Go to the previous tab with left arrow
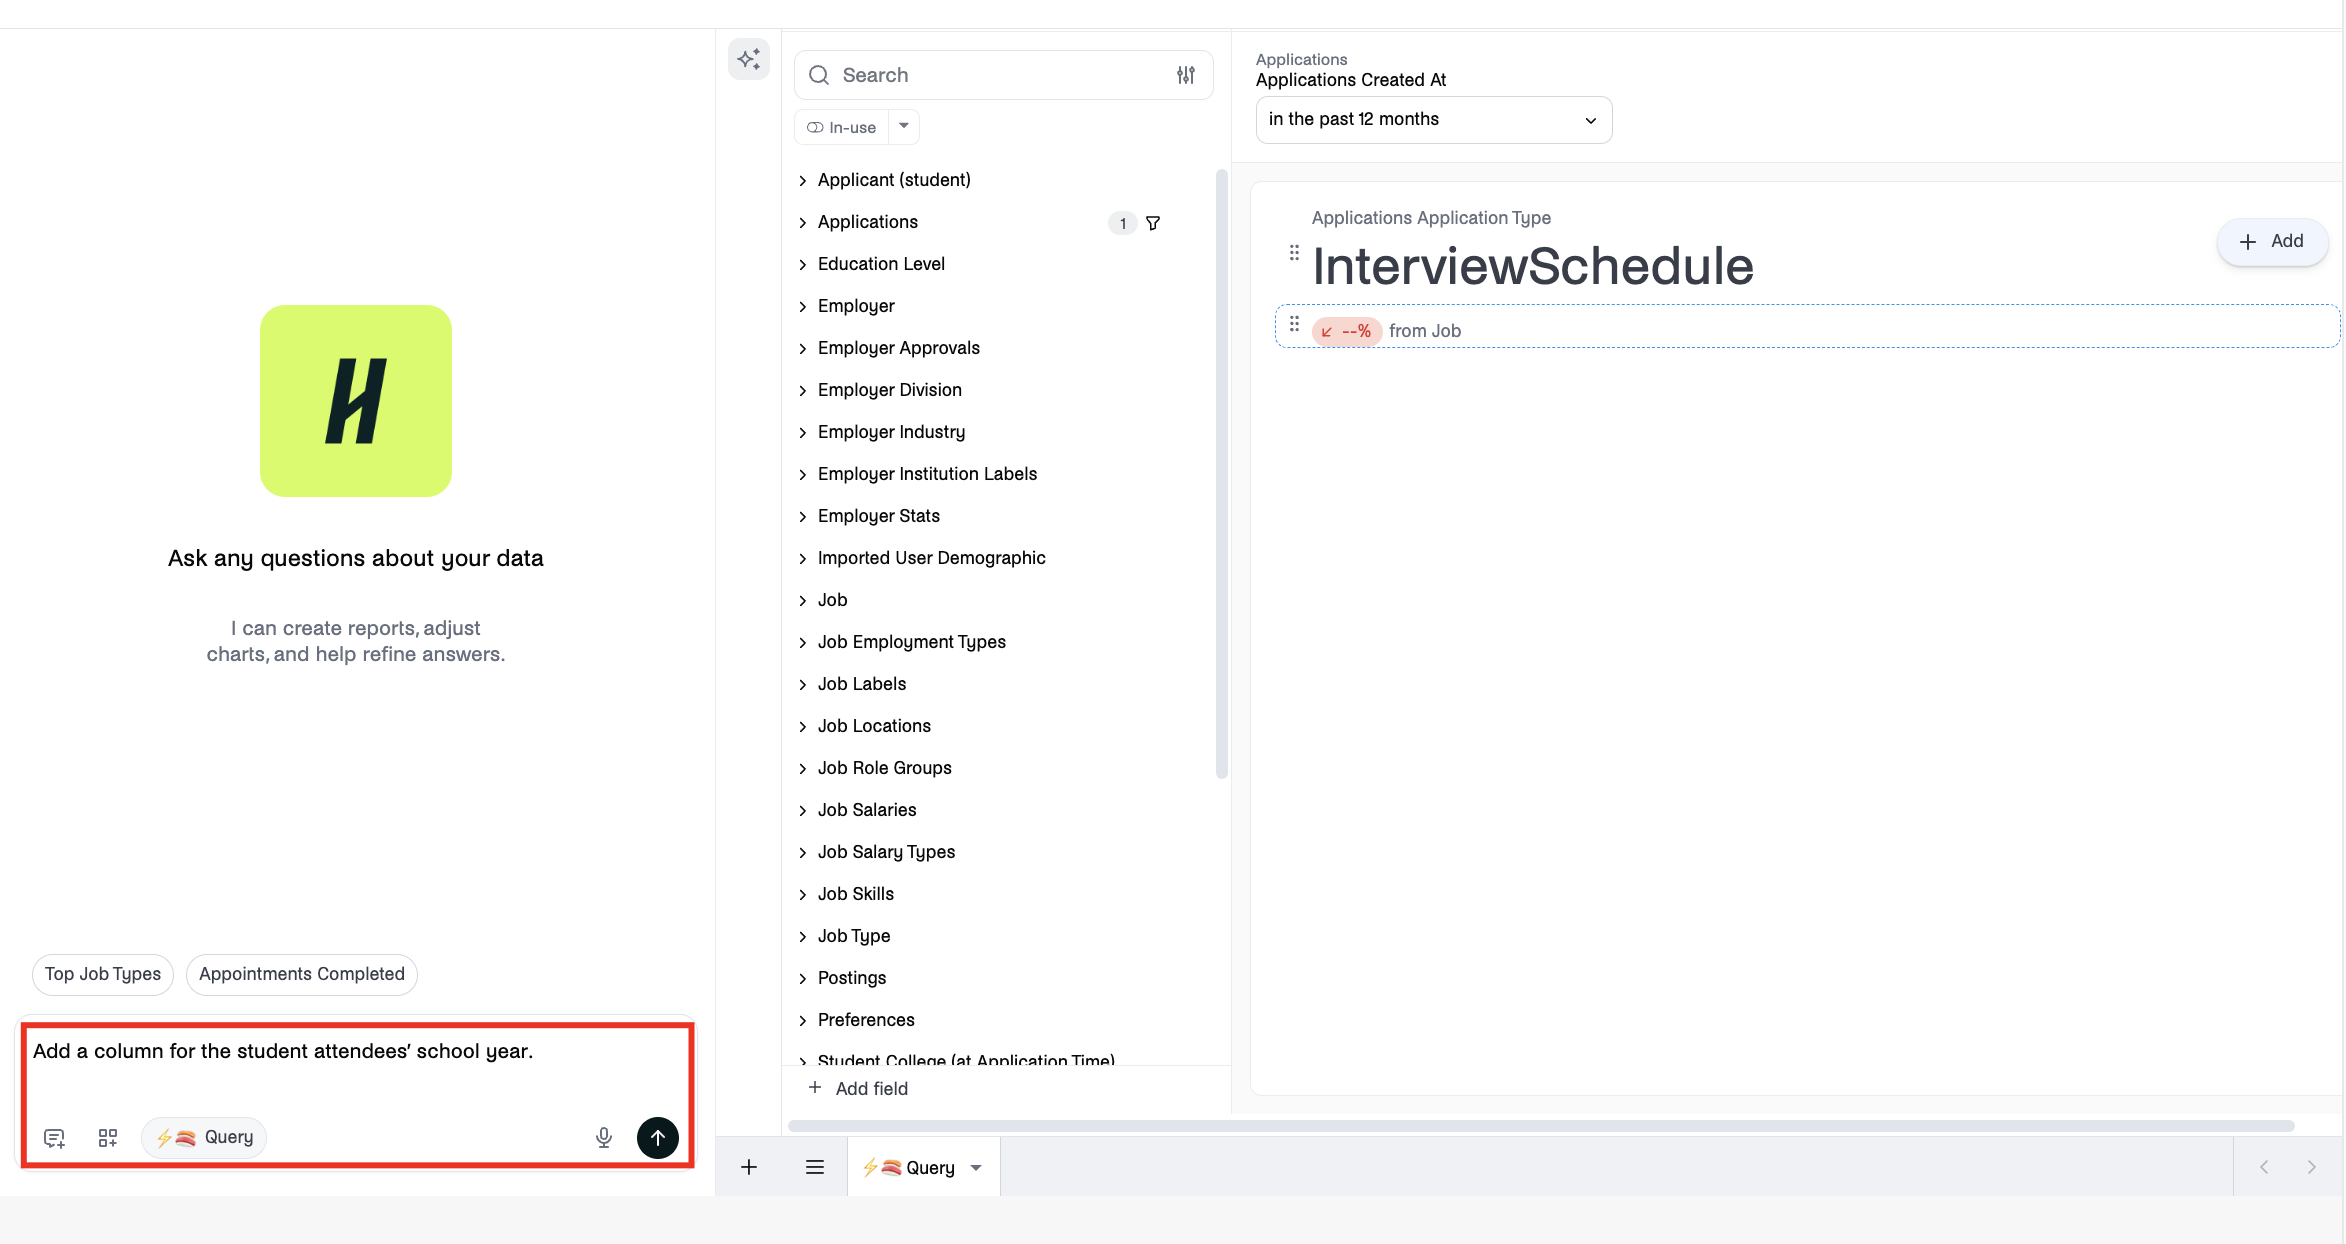Viewport: 2346px width, 1244px height. click(x=2264, y=1167)
